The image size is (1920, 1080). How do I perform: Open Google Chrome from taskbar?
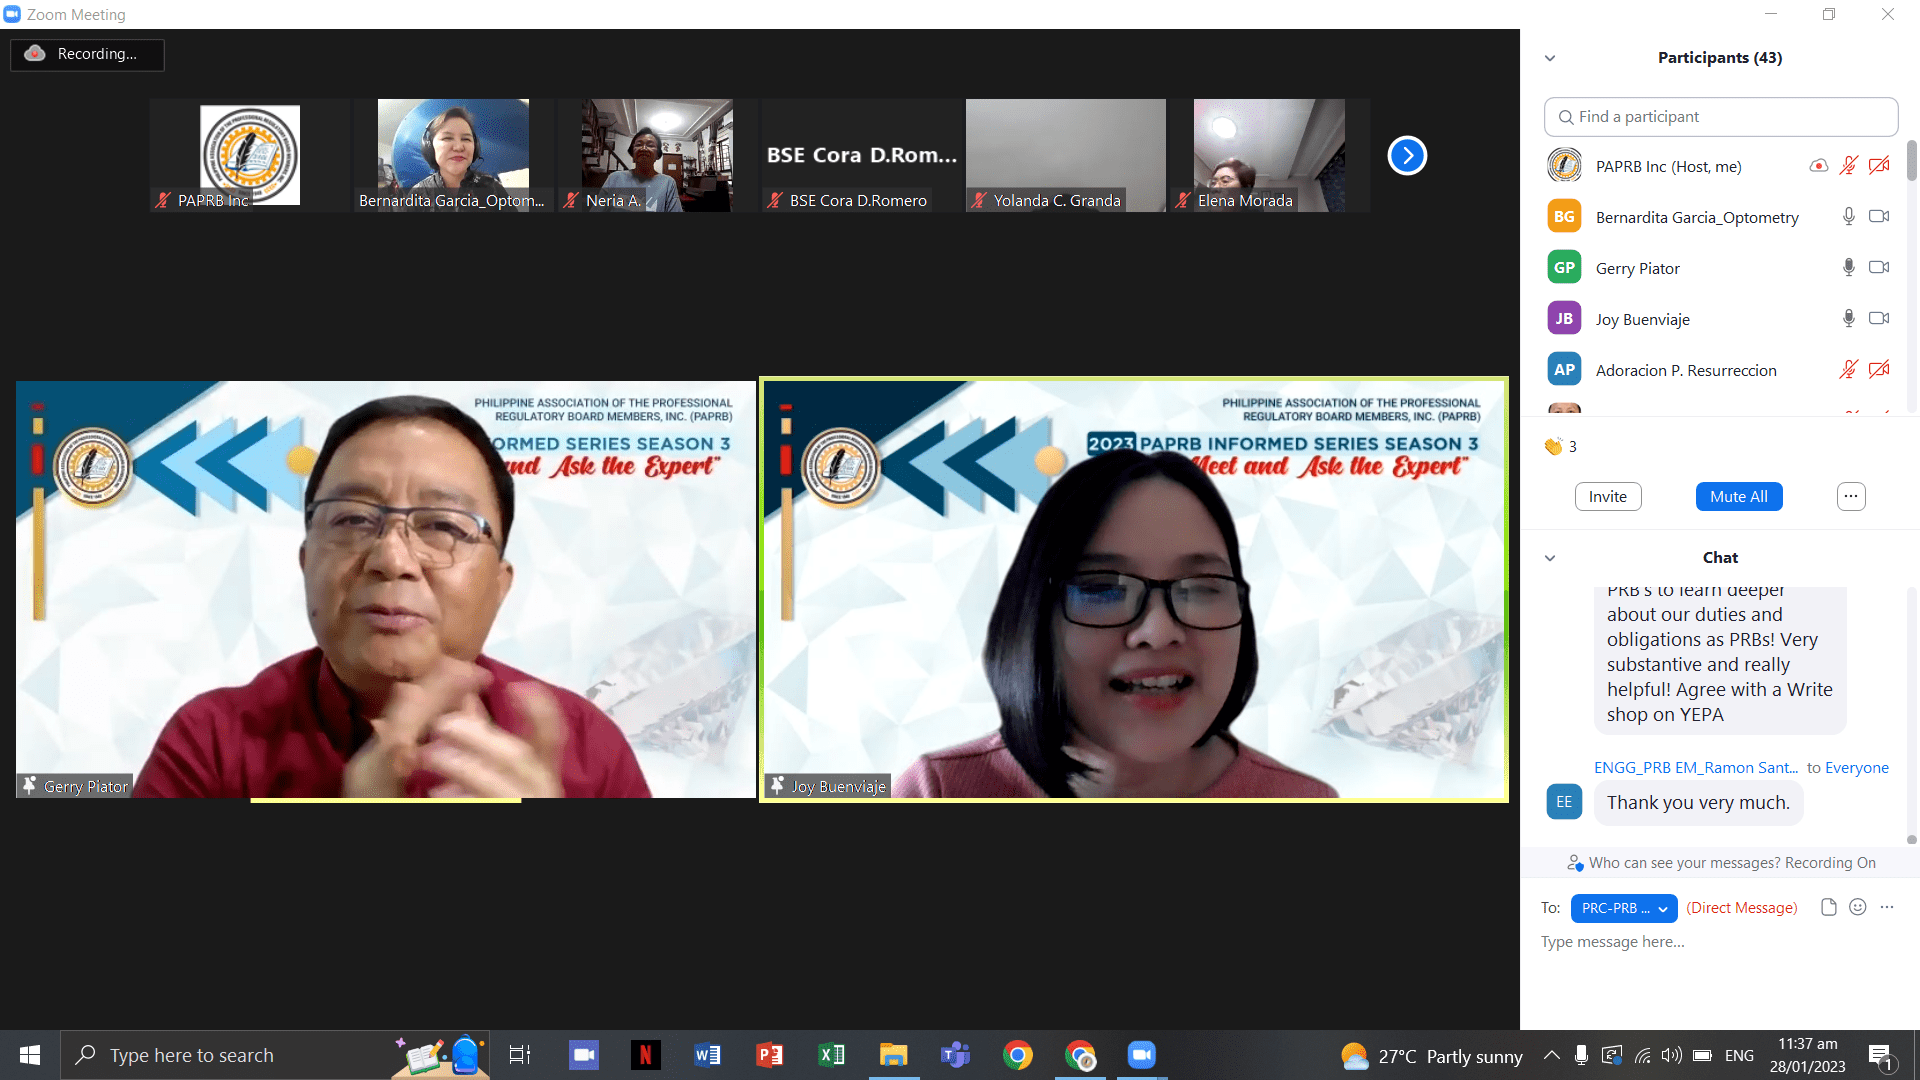[1018, 1055]
